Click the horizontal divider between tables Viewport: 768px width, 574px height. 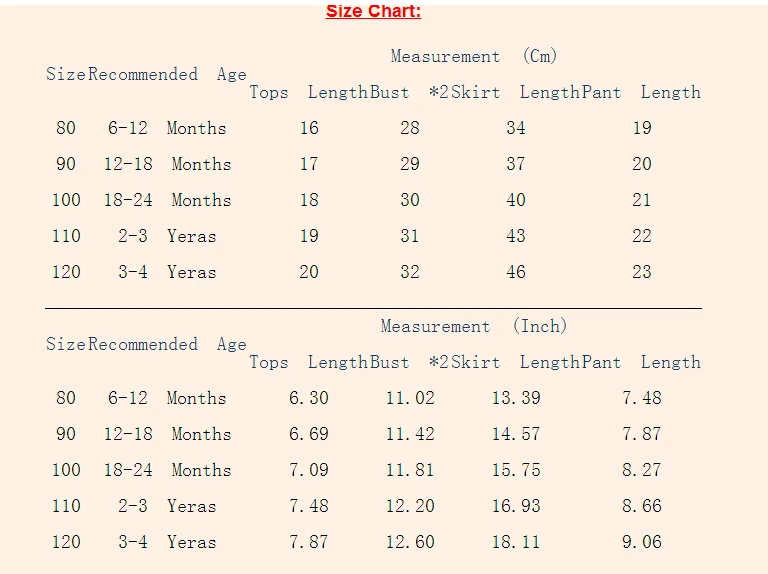[x=373, y=309]
